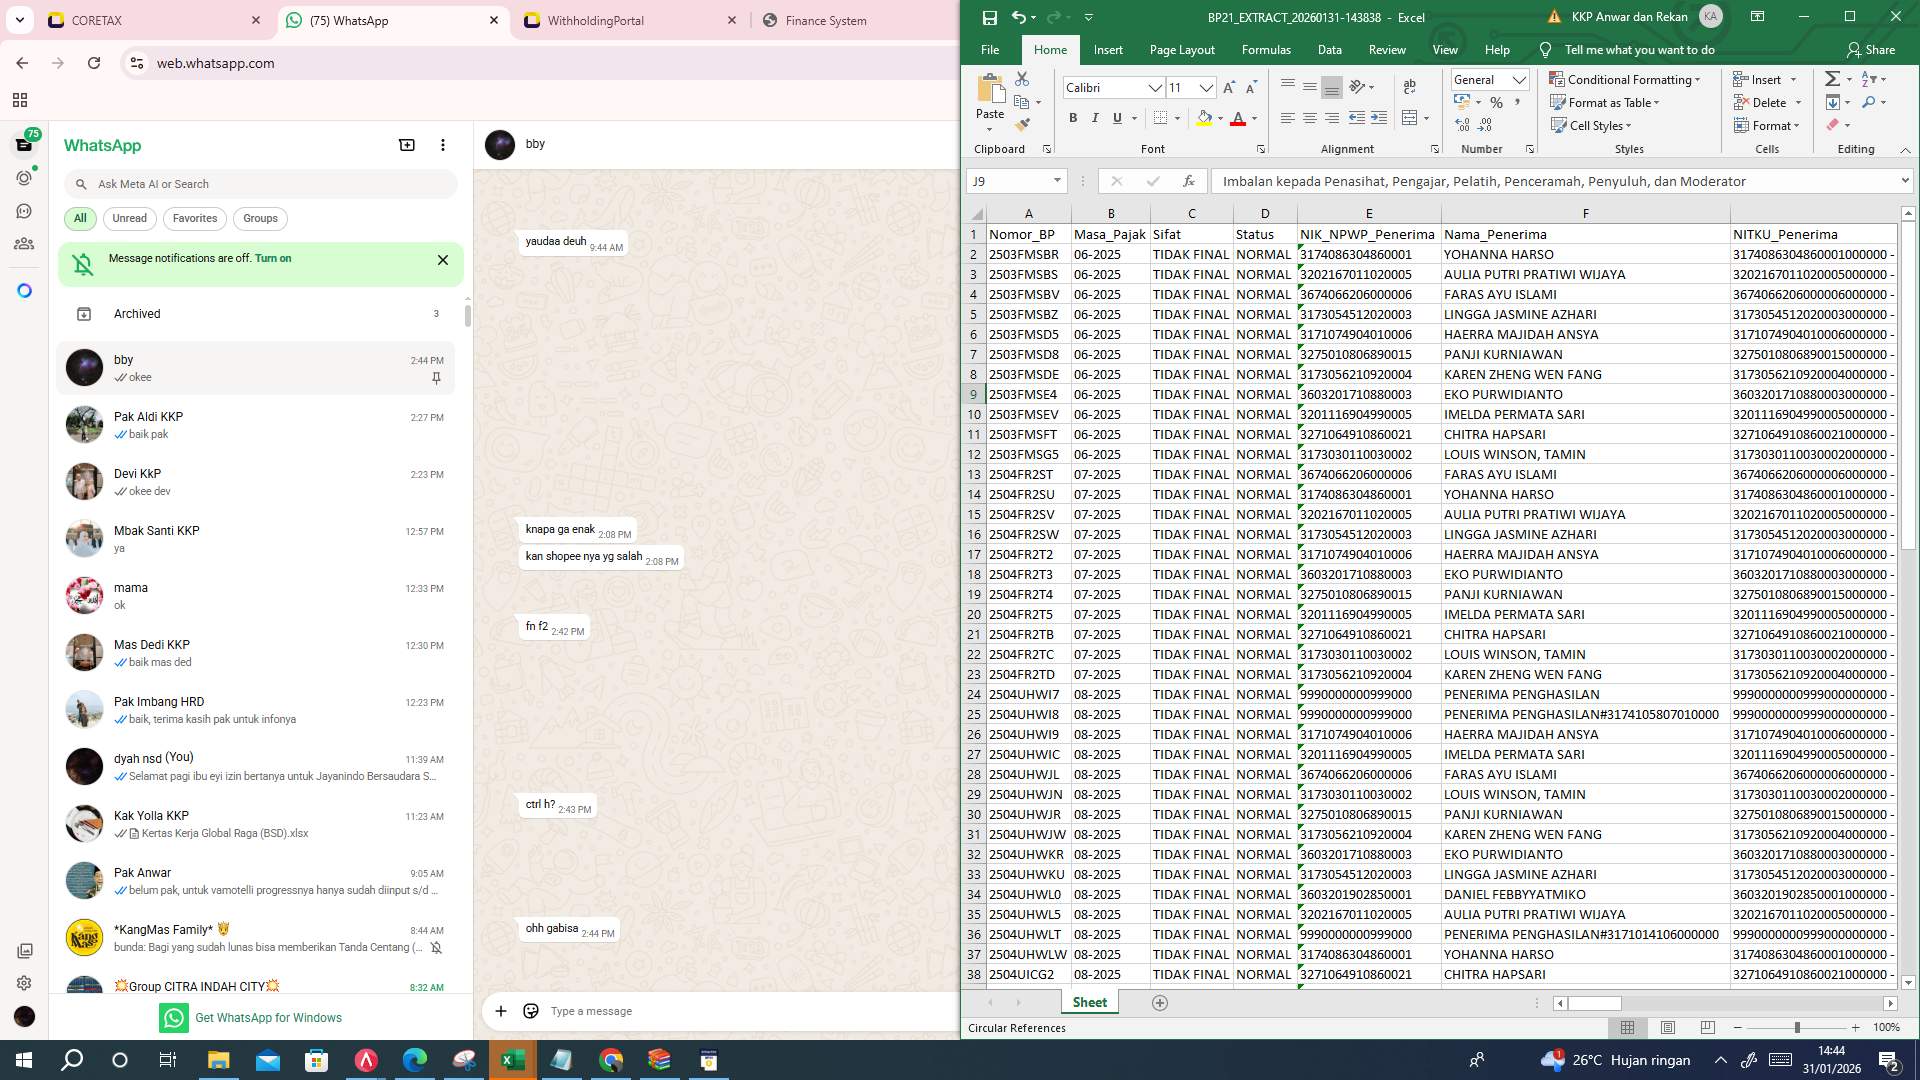Click the Type a message field
The image size is (1920, 1080).
pyautogui.click(x=700, y=1011)
